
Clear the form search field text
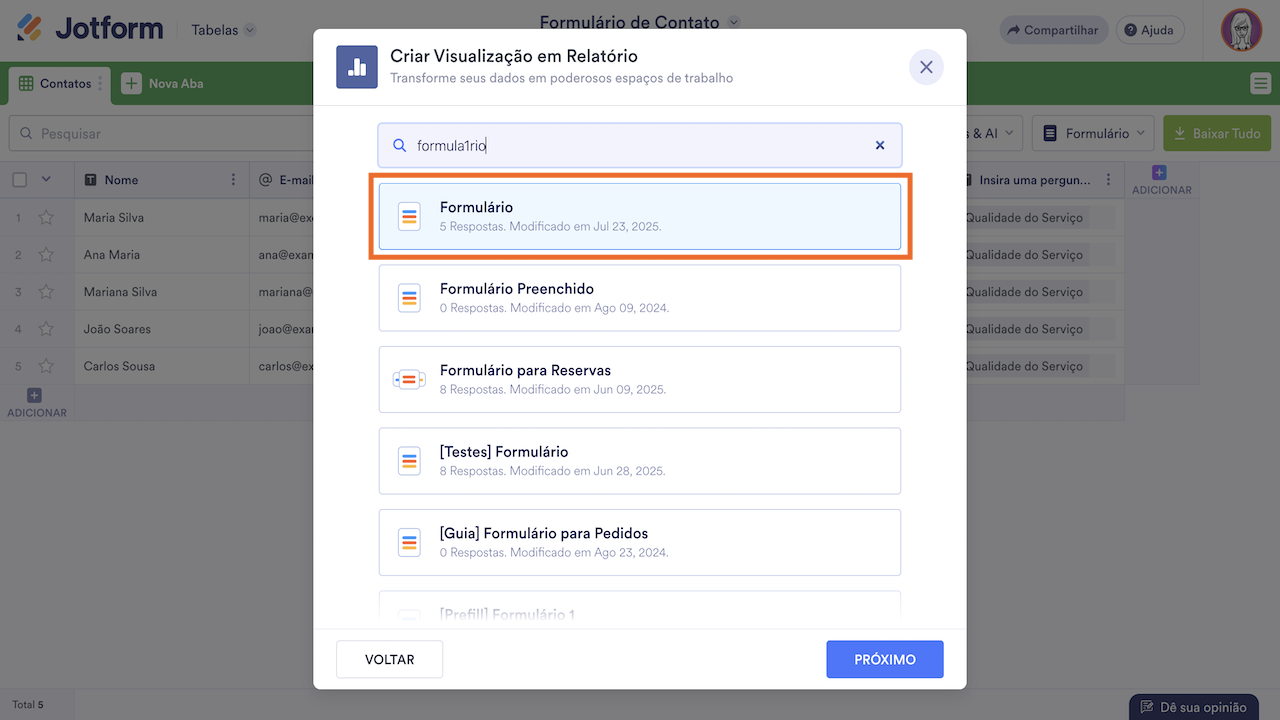880,145
